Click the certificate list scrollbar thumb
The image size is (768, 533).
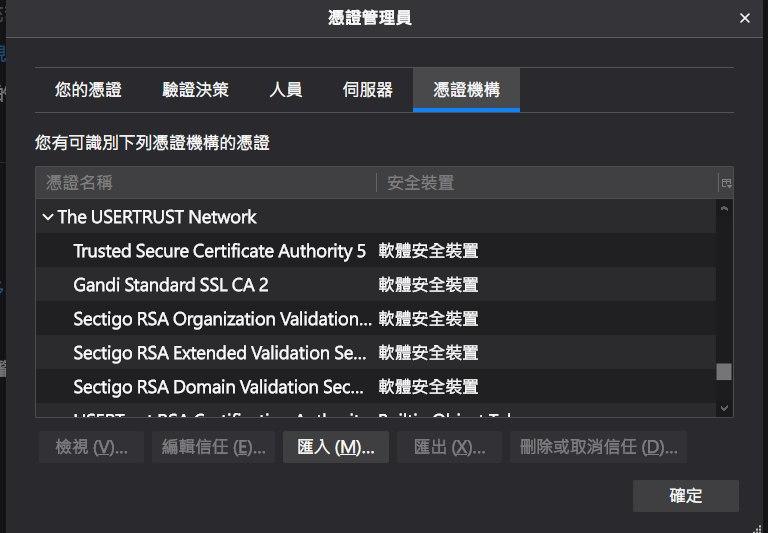tap(724, 372)
